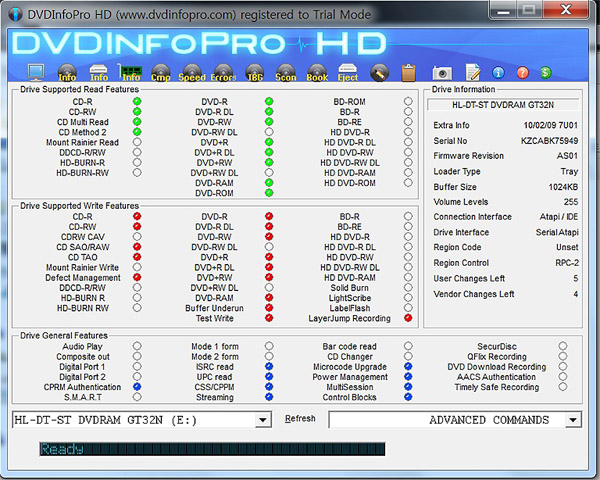Open the Book type icon
Image resolution: width=600 pixels, height=480 pixels.
pyautogui.click(x=317, y=73)
